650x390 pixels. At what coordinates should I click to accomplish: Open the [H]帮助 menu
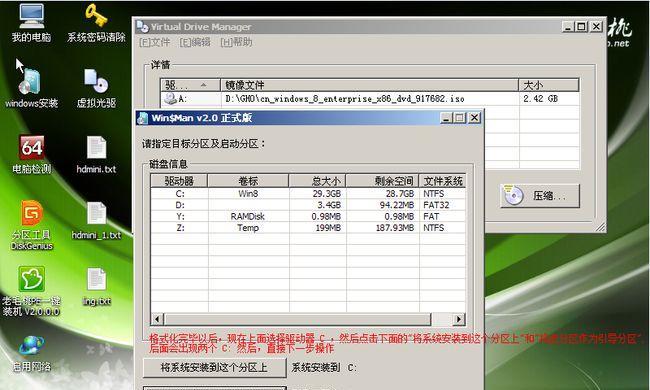click(236, 42)
